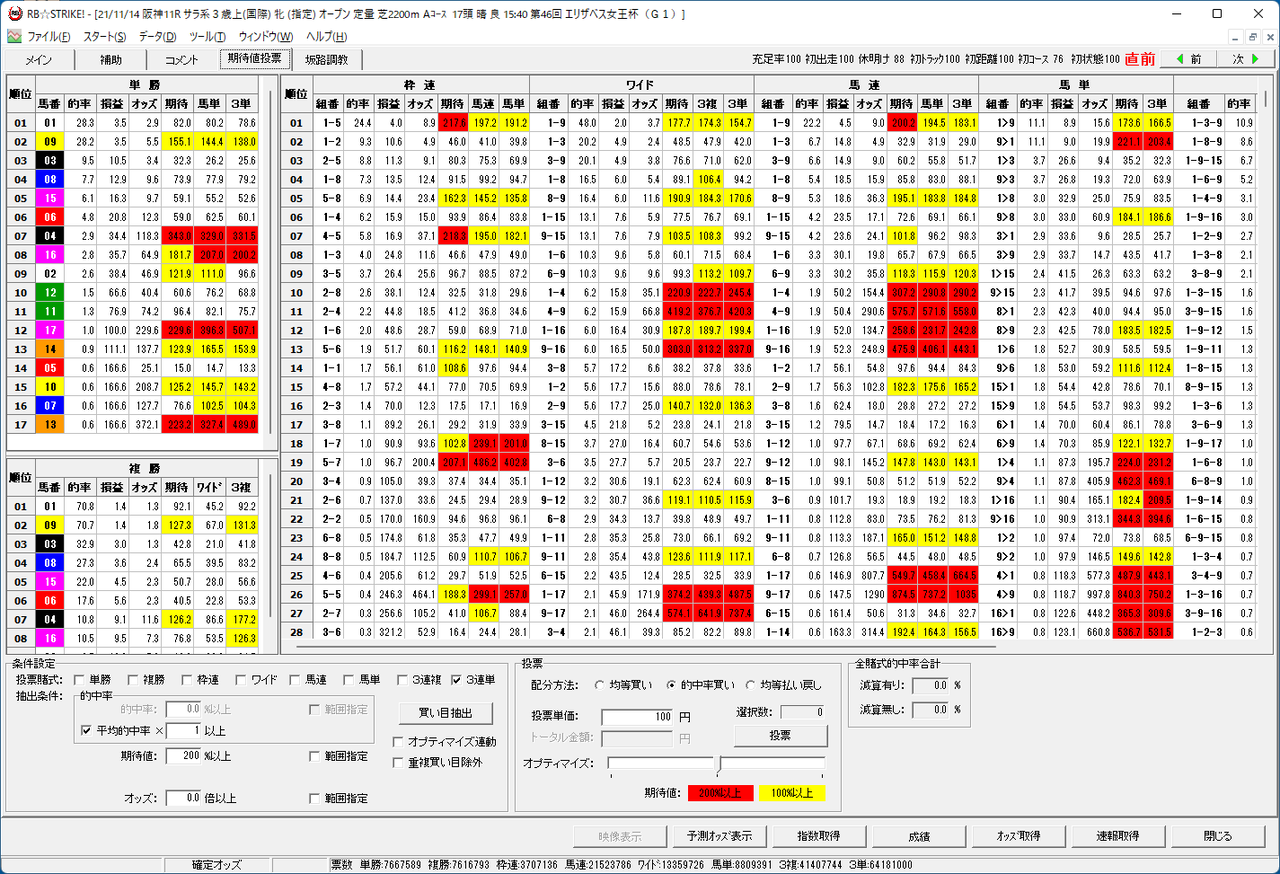Image resolution: width=1280 pixels, height=874 pixels.
Task: Tick the 枠連 bet type checkbox
Action: click(189, 680)
